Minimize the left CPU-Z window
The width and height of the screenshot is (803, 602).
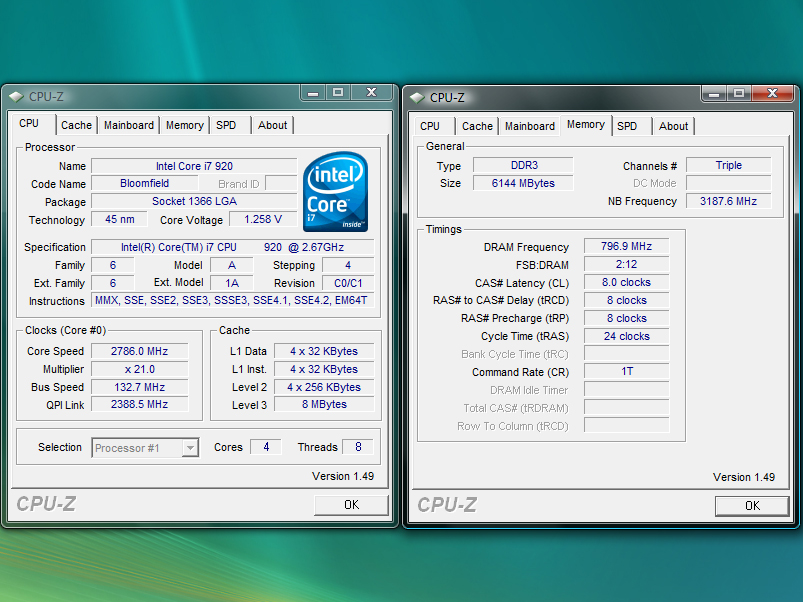313,93
